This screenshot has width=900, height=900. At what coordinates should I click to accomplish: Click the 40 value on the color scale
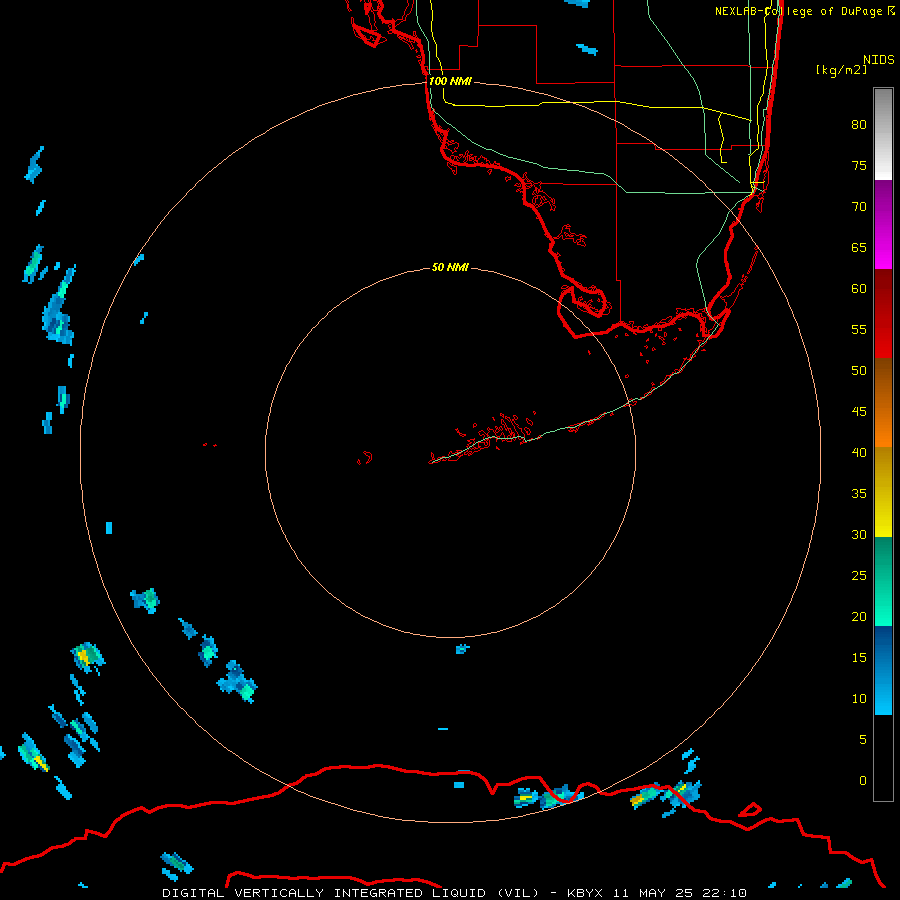click(859, 452)
